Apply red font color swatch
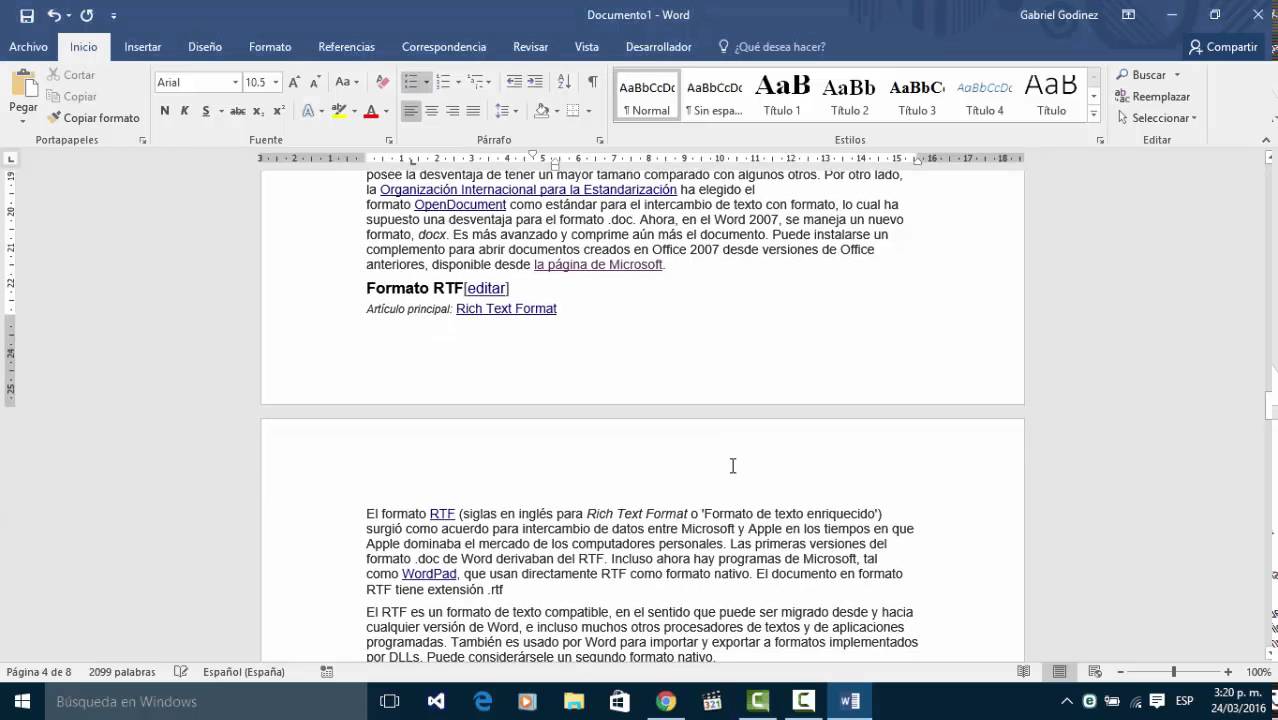The image size is (1278, 720). click(x=371, y=111)
